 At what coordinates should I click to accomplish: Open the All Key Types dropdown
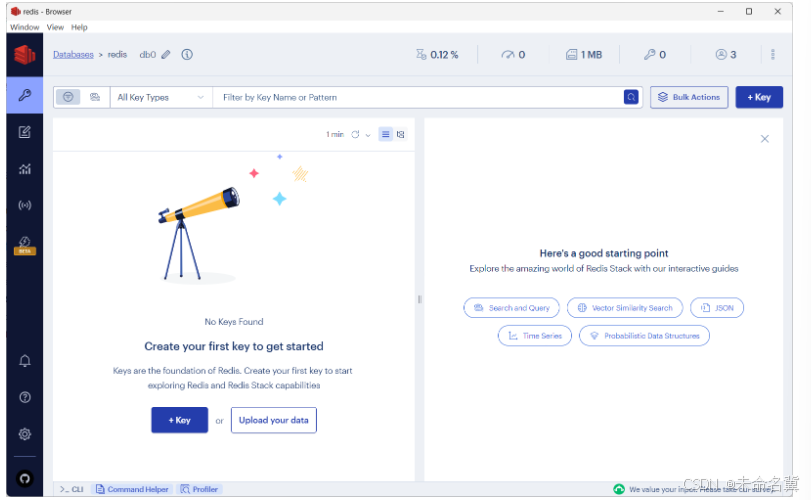[161, 97]
